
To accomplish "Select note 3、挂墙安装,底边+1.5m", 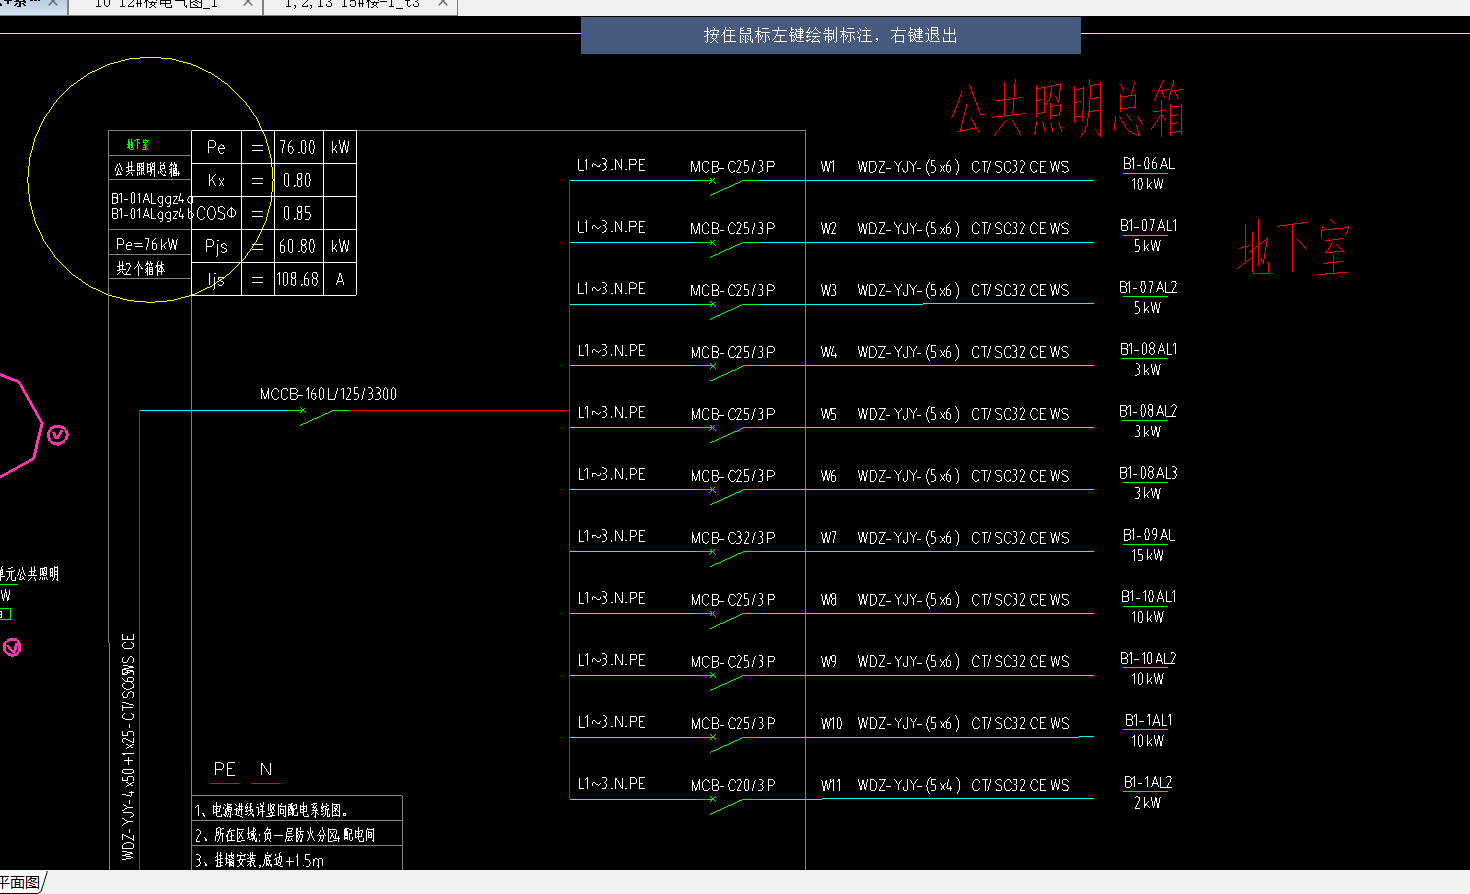I will pyautogui.click(x=259, y=860).
